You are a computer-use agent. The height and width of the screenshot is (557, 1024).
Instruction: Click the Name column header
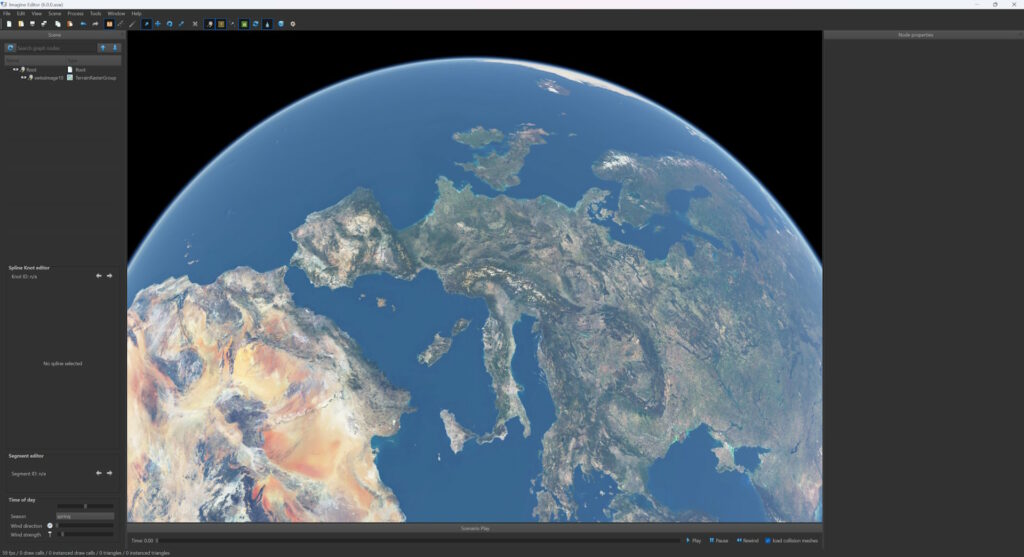point(35,60)
